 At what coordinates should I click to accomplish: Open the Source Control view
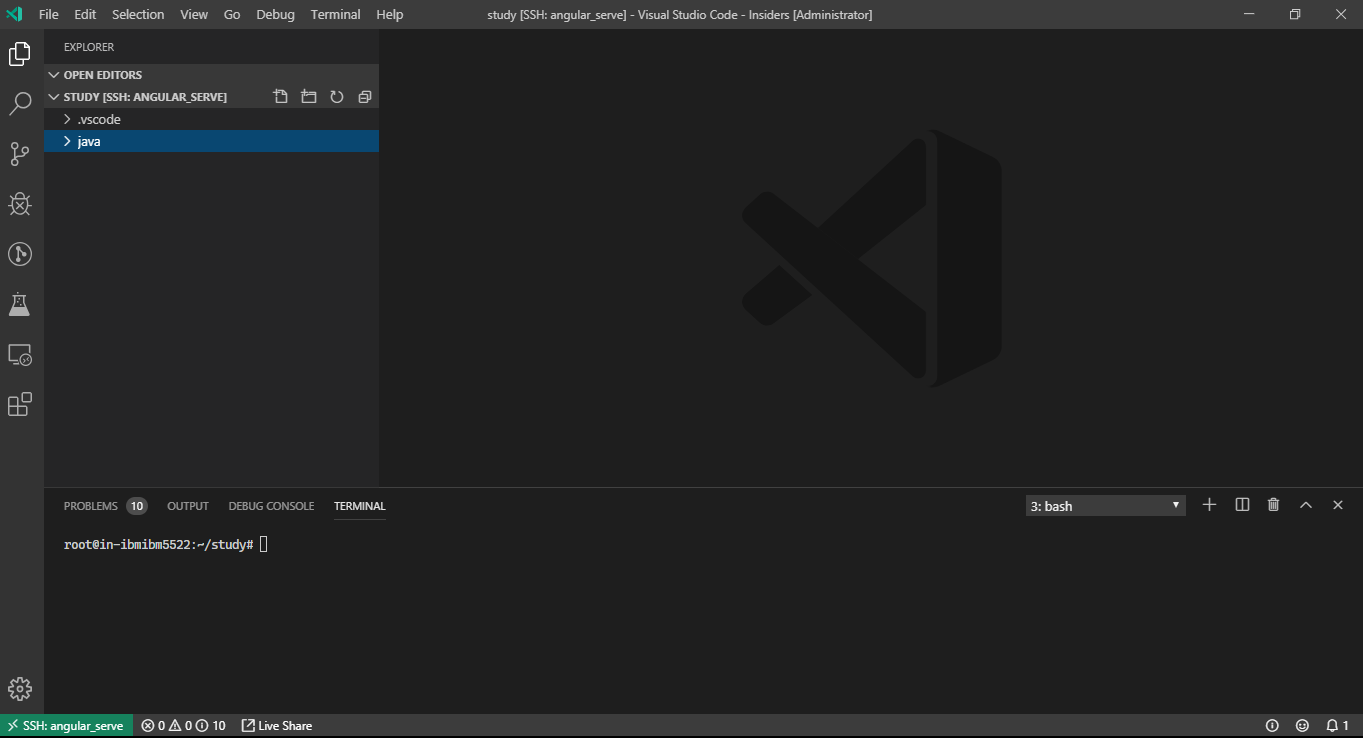tap(20, 154)
